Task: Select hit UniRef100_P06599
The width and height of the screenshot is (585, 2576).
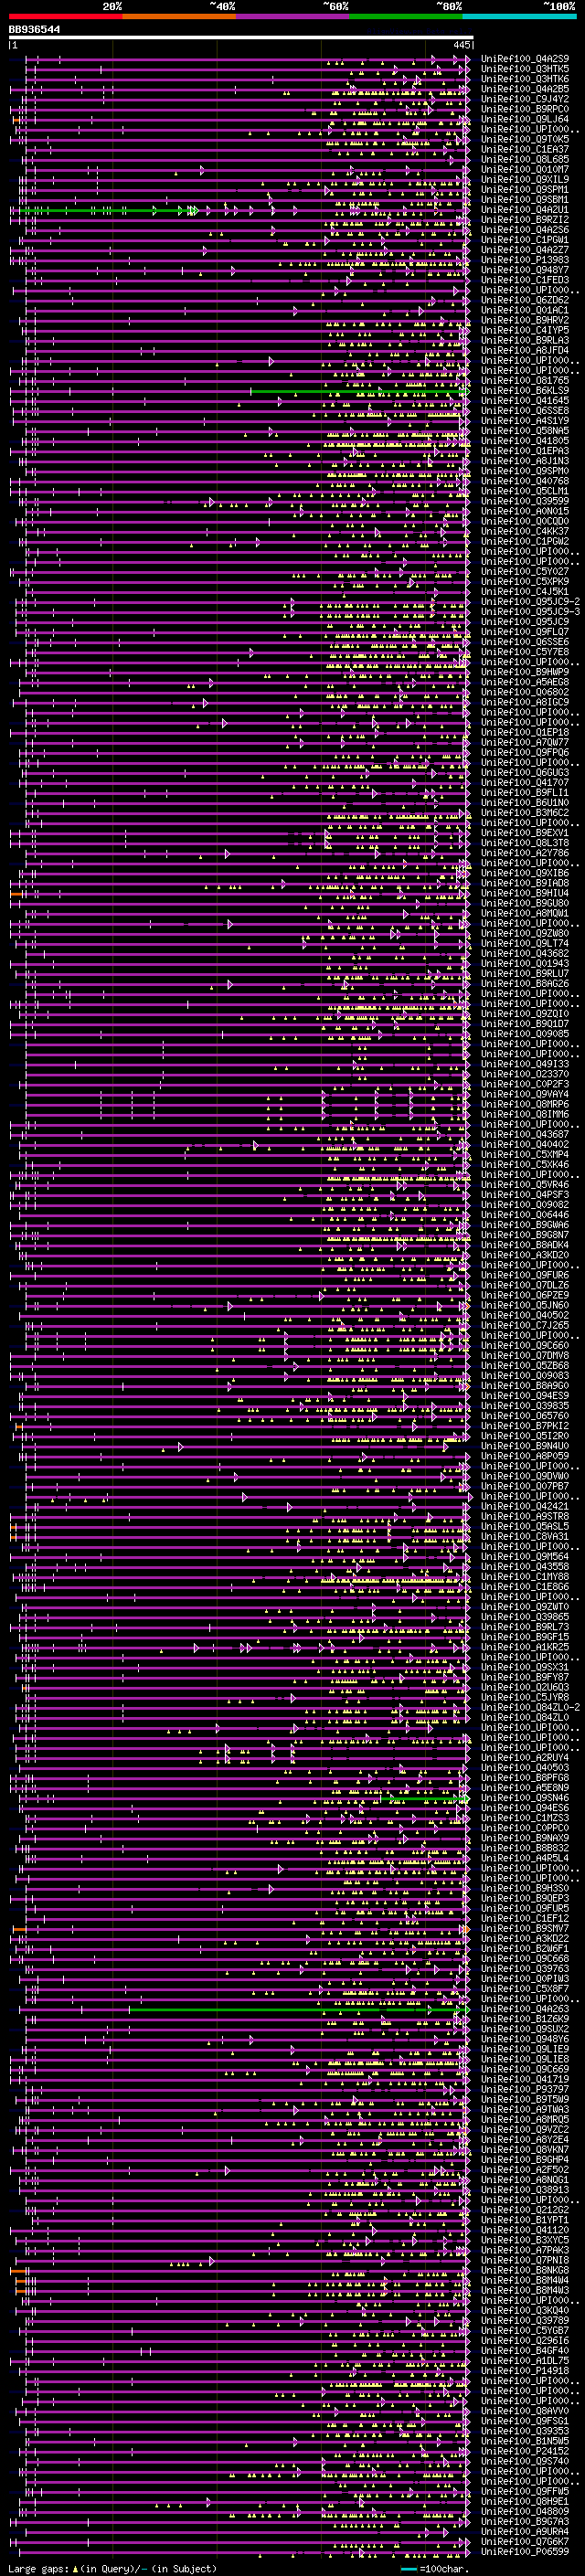Action: (525, 2551)
